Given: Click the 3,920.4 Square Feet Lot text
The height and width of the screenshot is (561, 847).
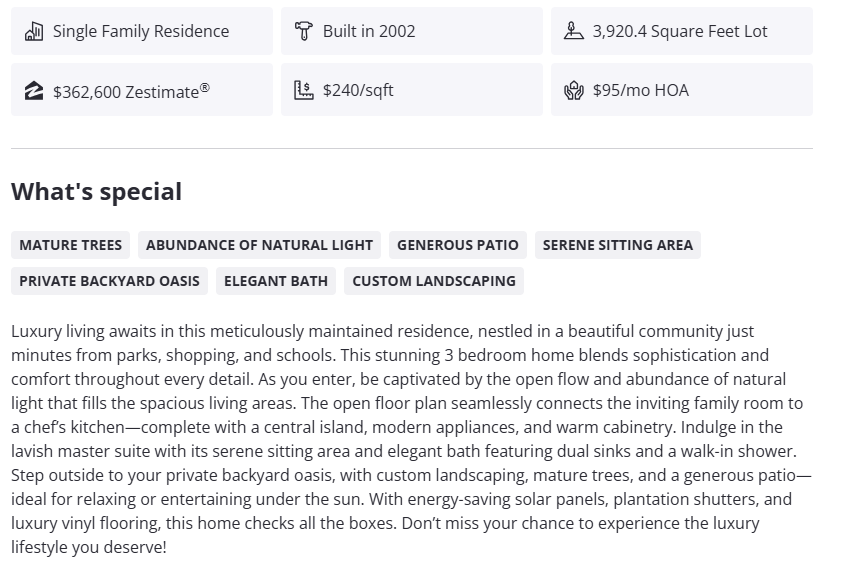Looking at the screenshot, I should [x=680, y=31].
